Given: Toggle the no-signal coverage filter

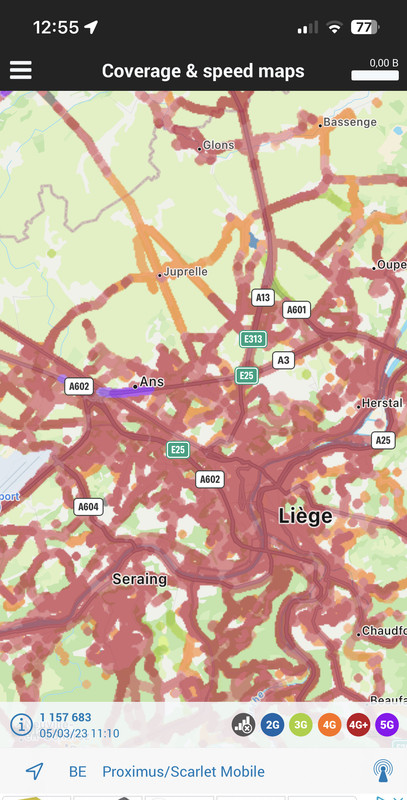Looking at the screenshot, I should point(243,724).
